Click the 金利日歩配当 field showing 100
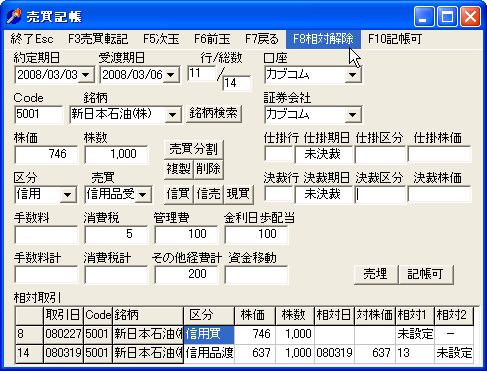This screenshot has width=487, height=371. [256, 235]
